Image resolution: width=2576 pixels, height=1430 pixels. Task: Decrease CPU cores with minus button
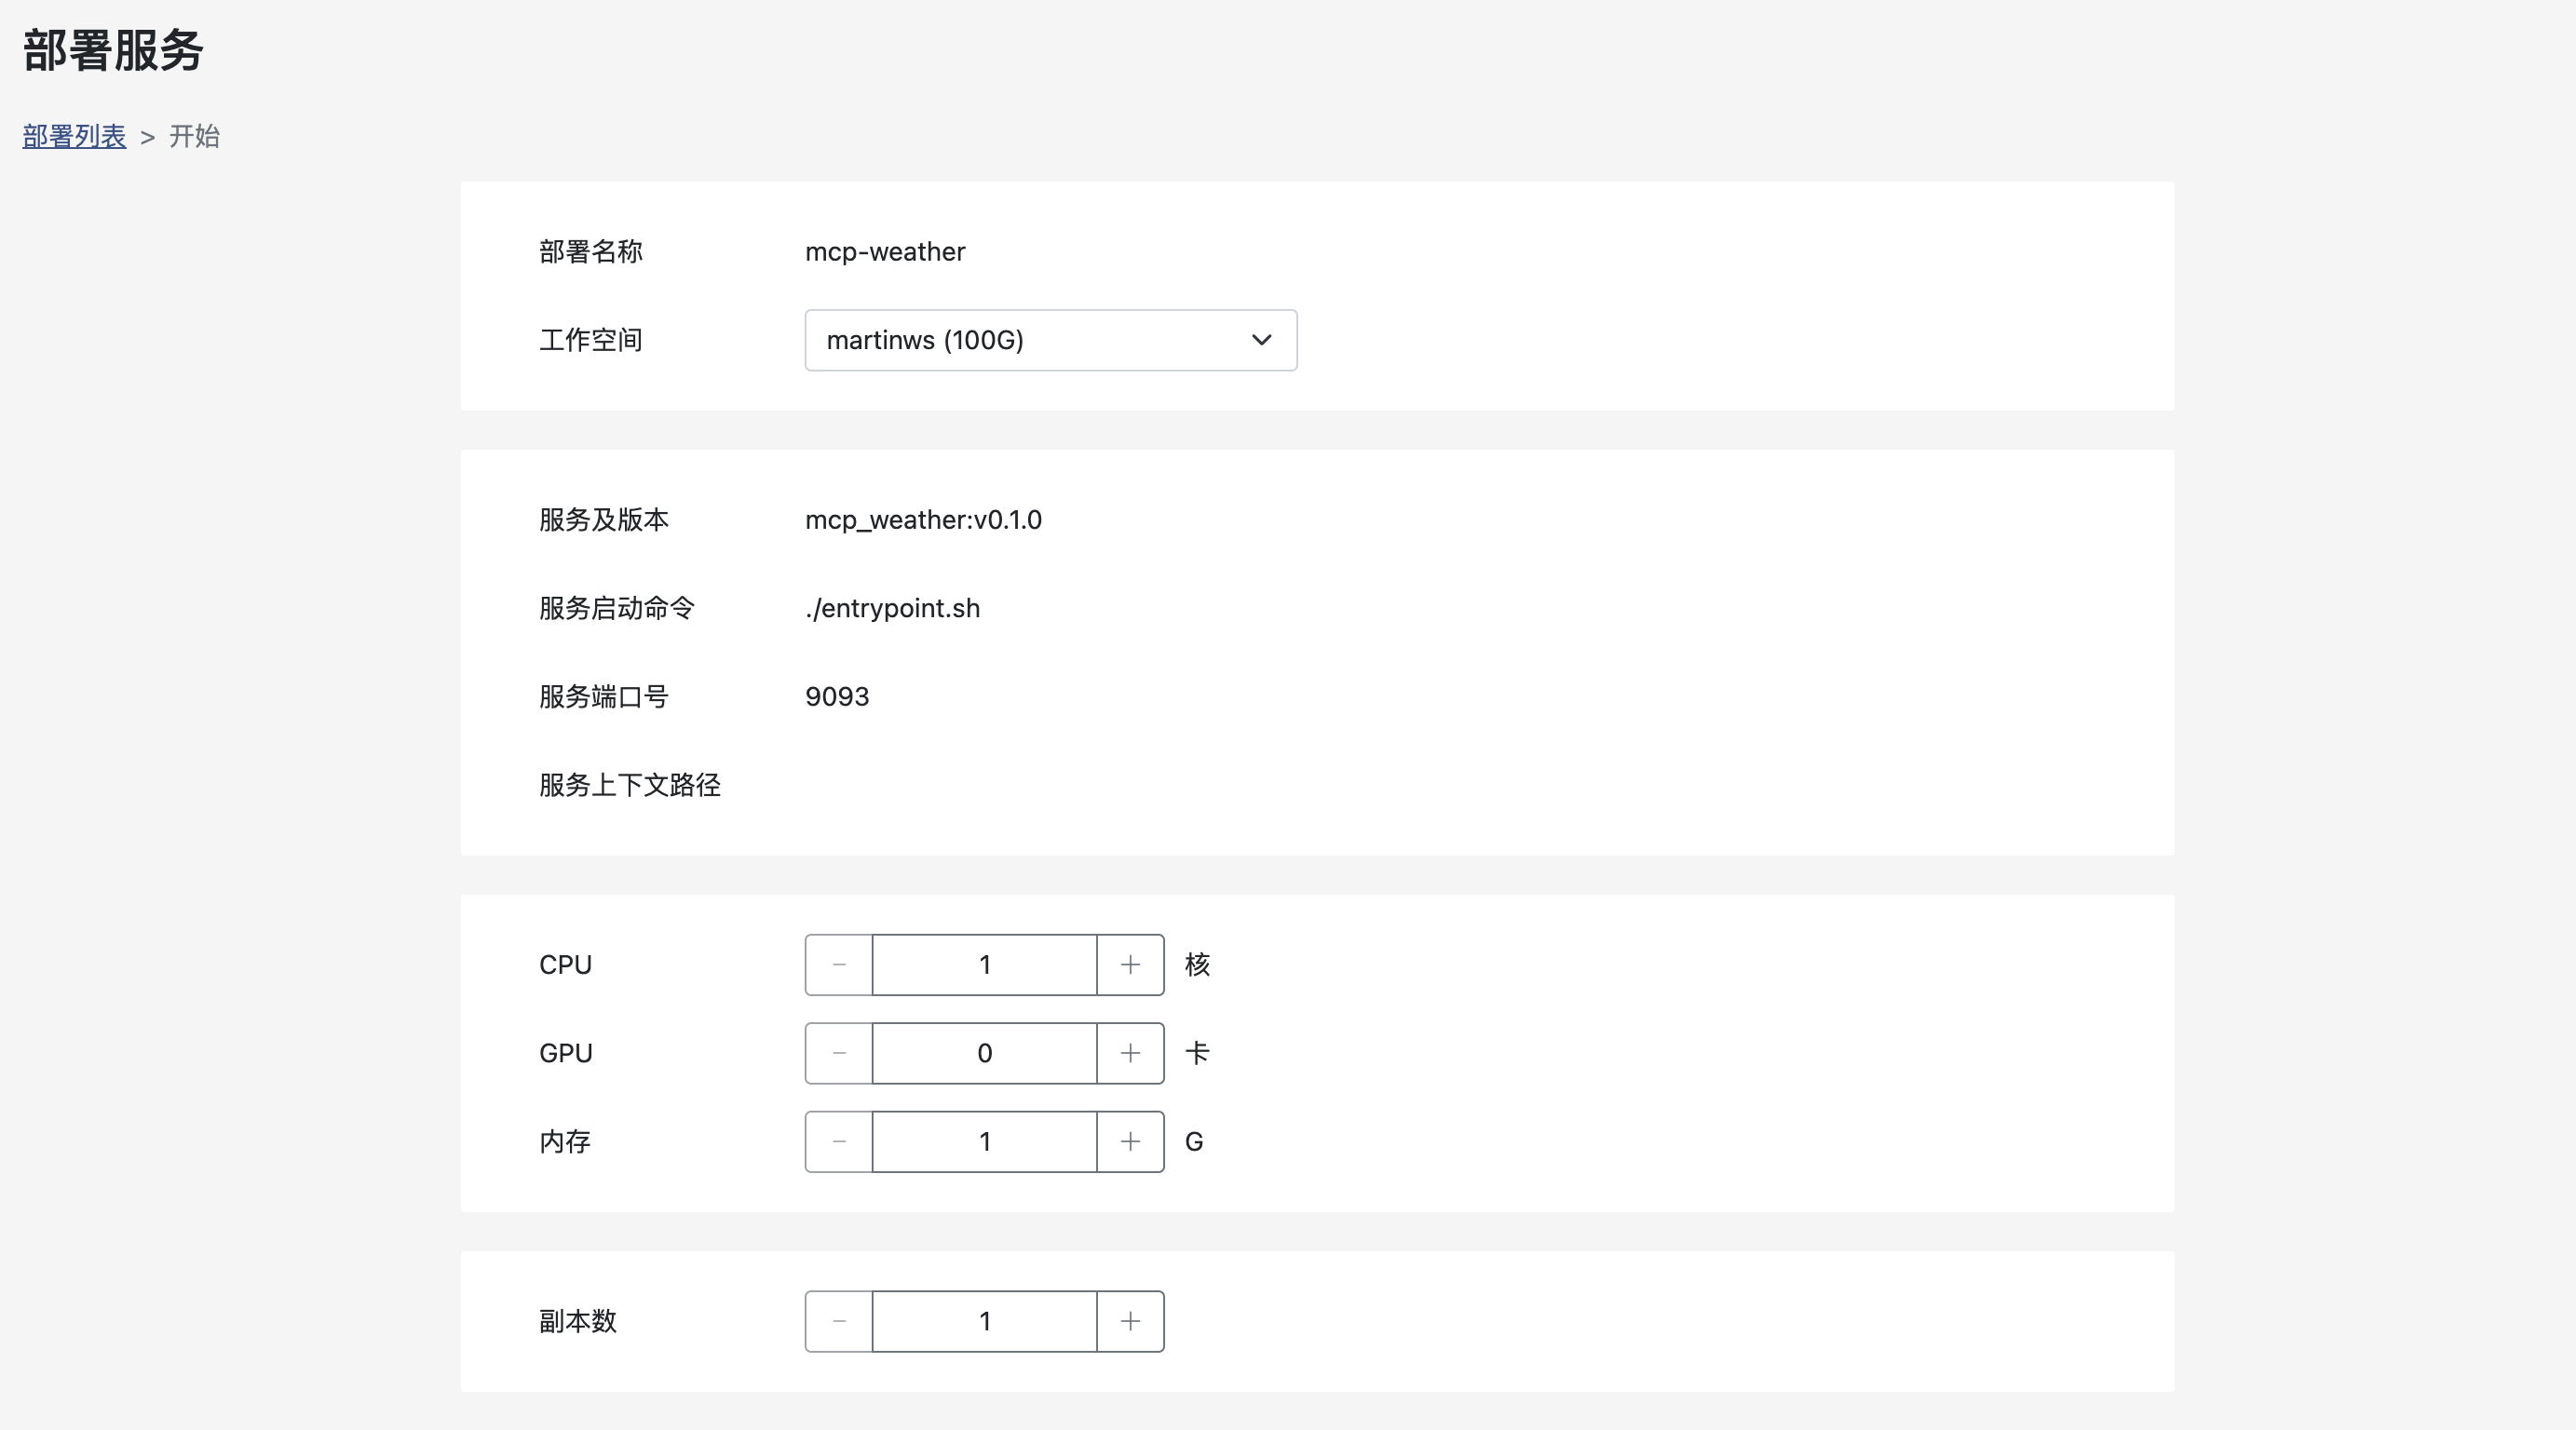click(x=839, y=965)
